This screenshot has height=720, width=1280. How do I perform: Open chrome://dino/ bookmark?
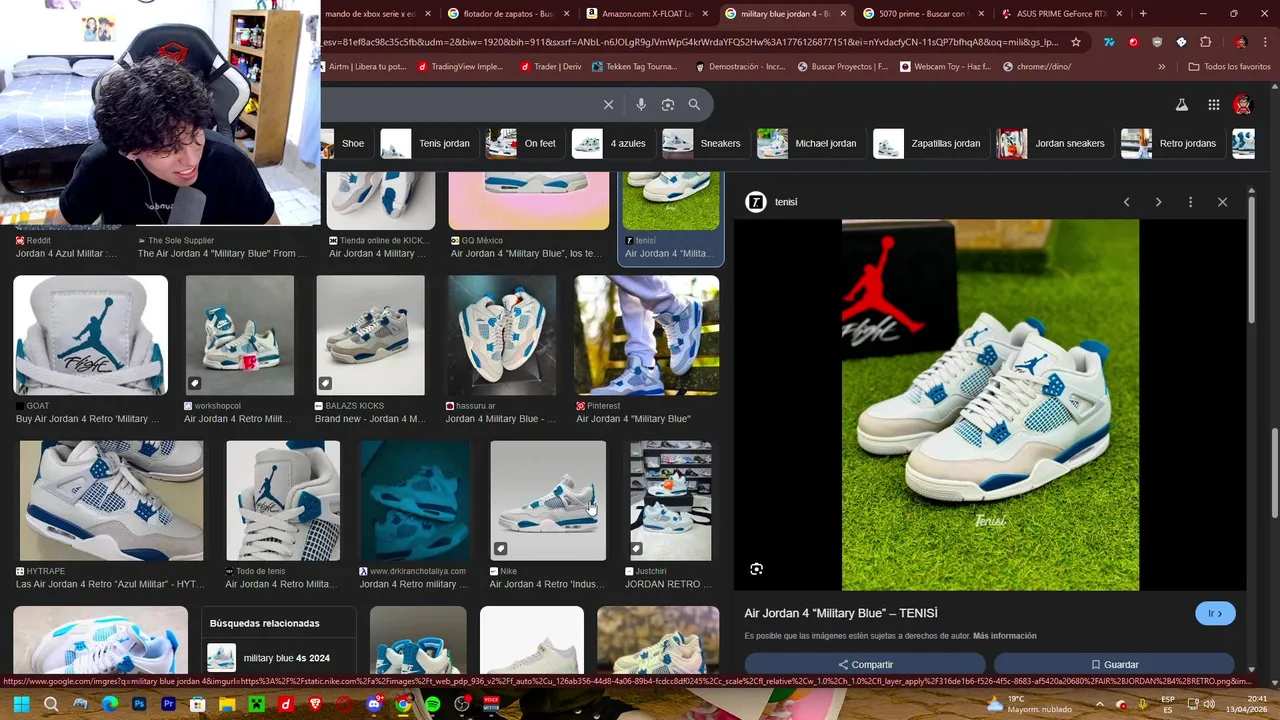point(1037,67)
